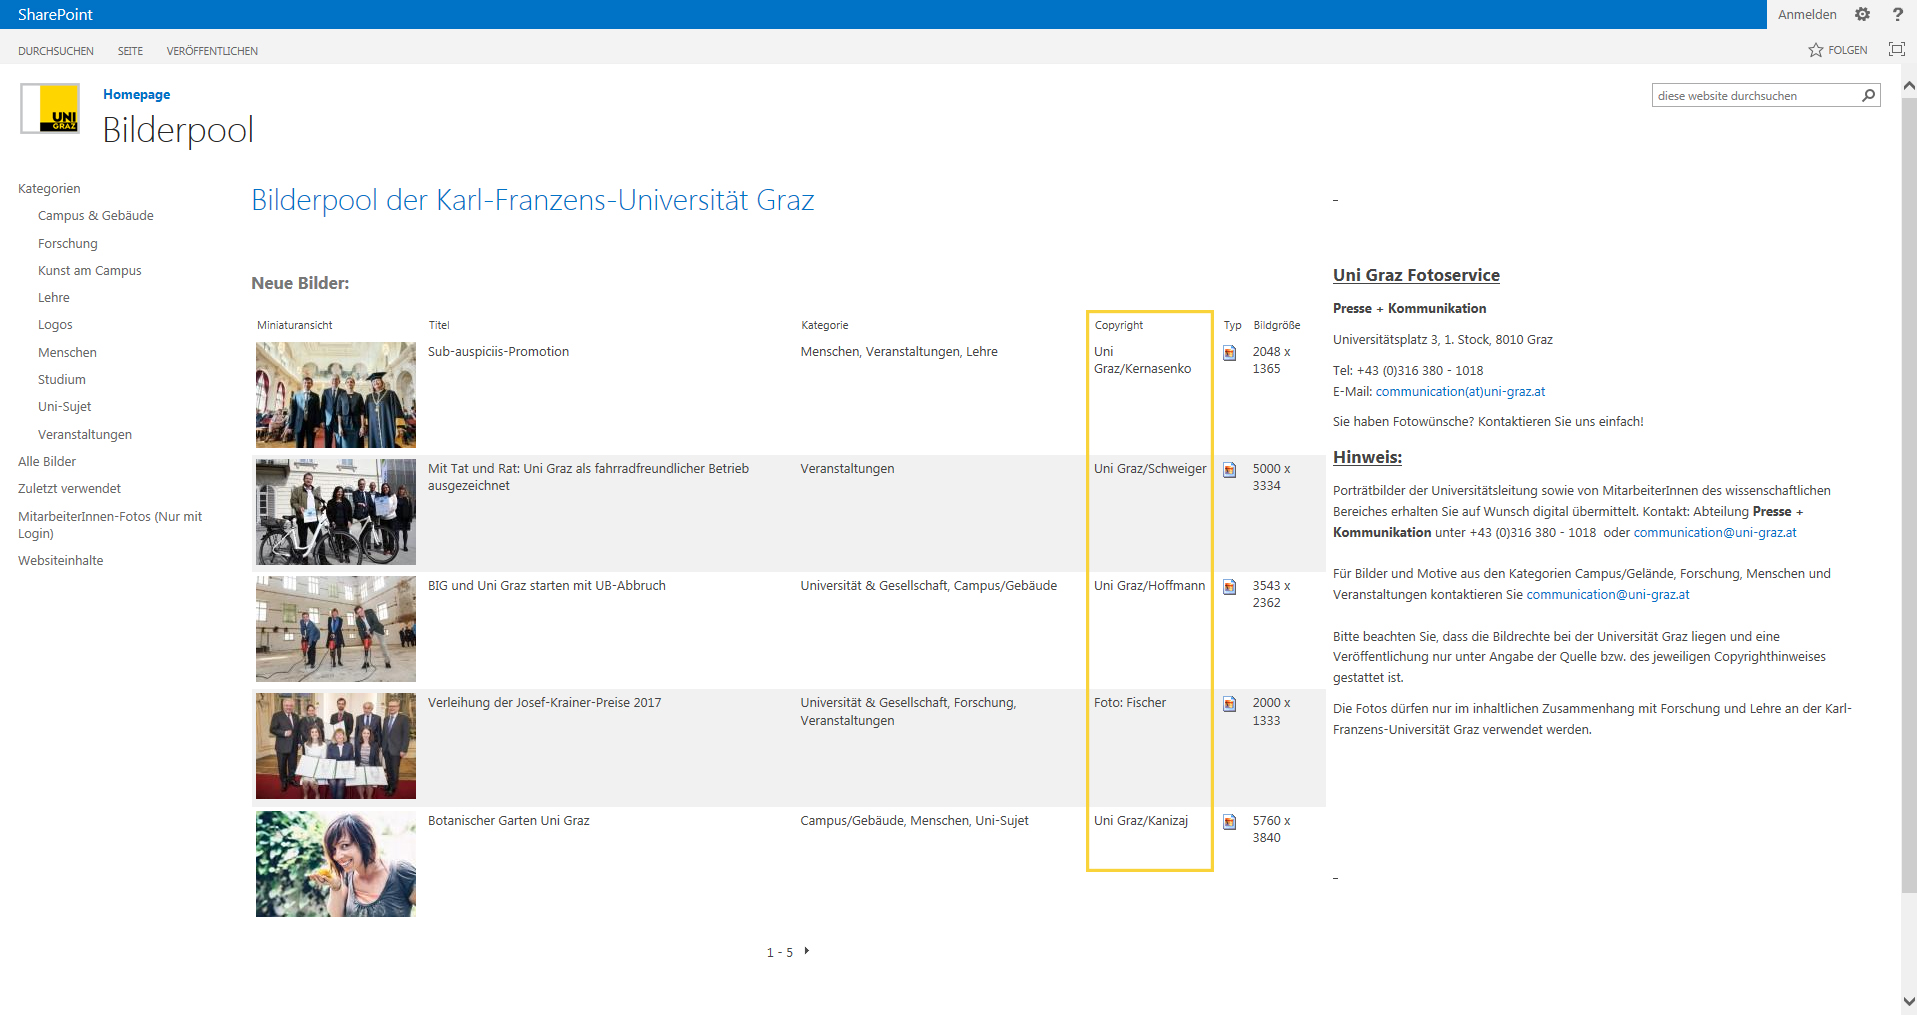Click 'Verleihung der Josef-Krainer-Preise 2017' title

coord(544,703)
